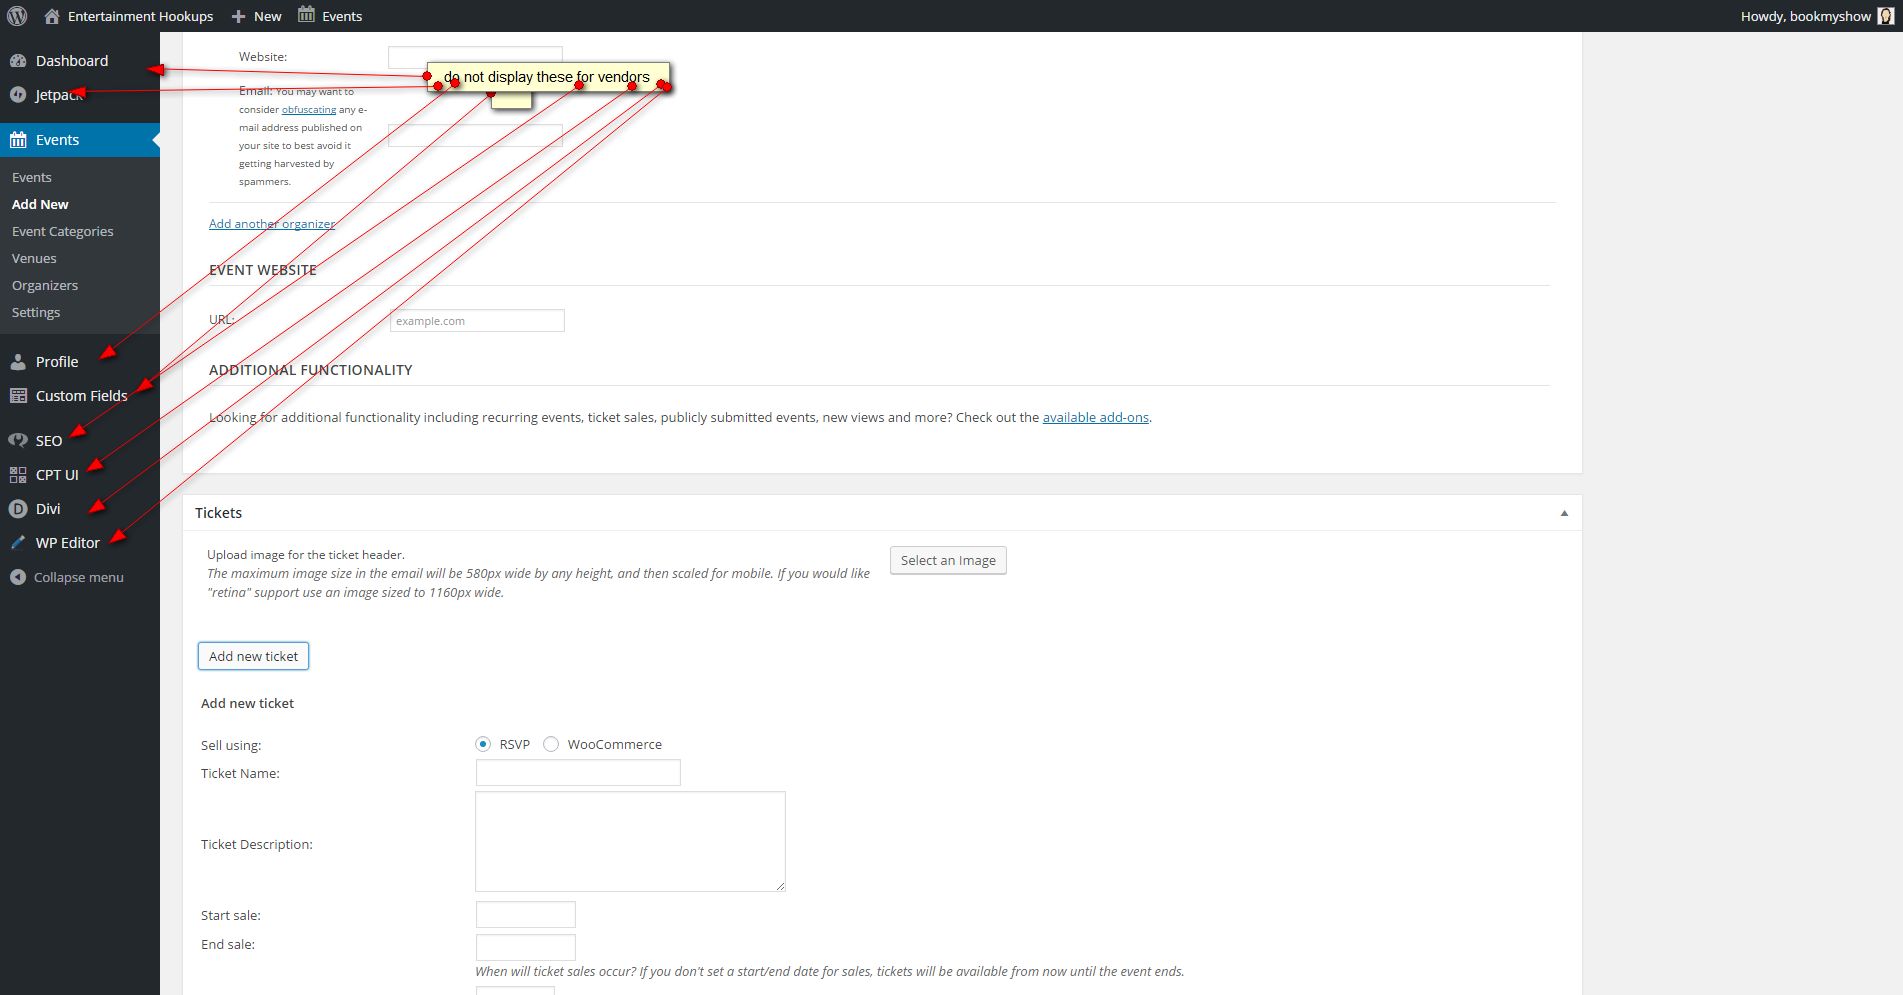The image size is (1903, 995).
Task: Focus the Ticket Name input field
Action: tap(578, 773)
